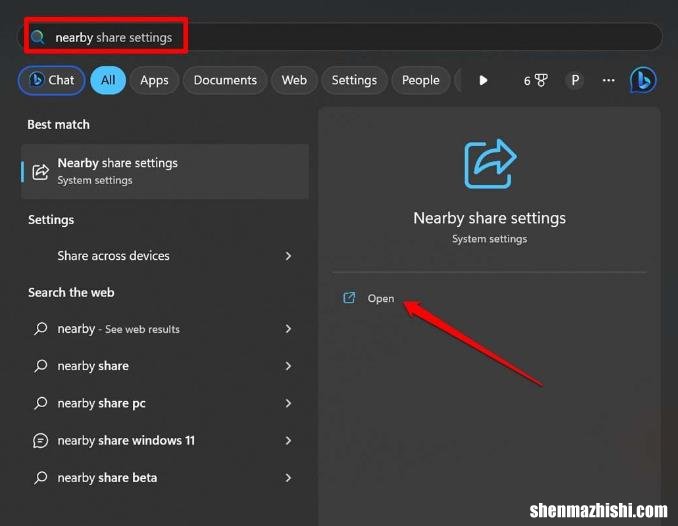Screen dimensions: 678x526
Task: Click search icon next to nearby share beta
Action: [x=41, y=478]
